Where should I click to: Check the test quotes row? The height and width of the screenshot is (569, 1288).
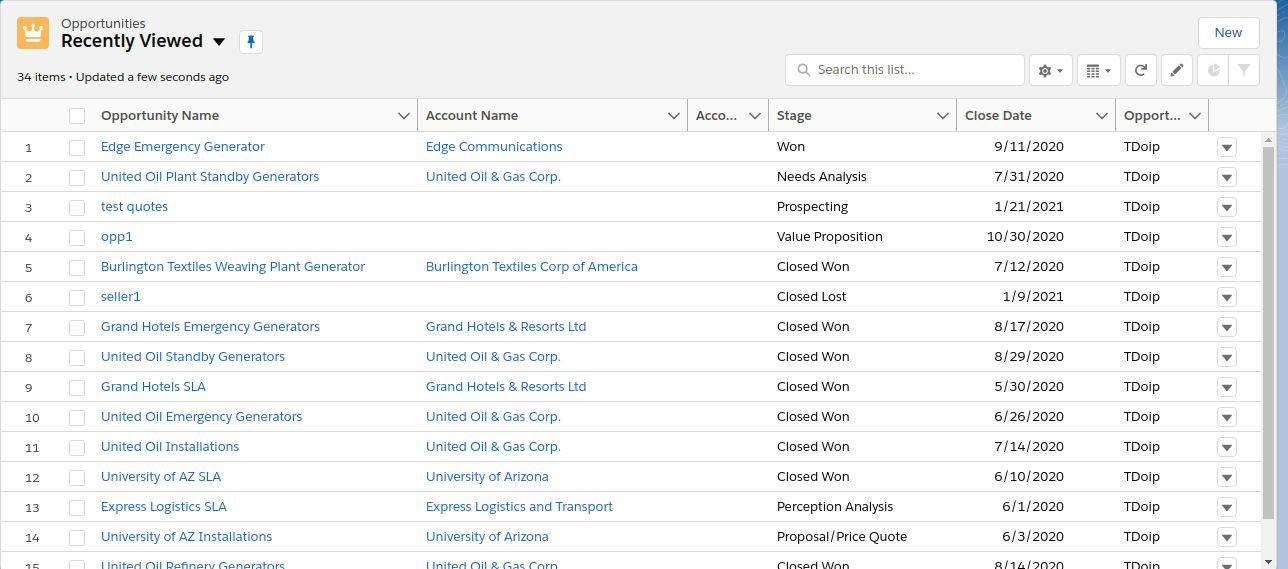(77, 207)
